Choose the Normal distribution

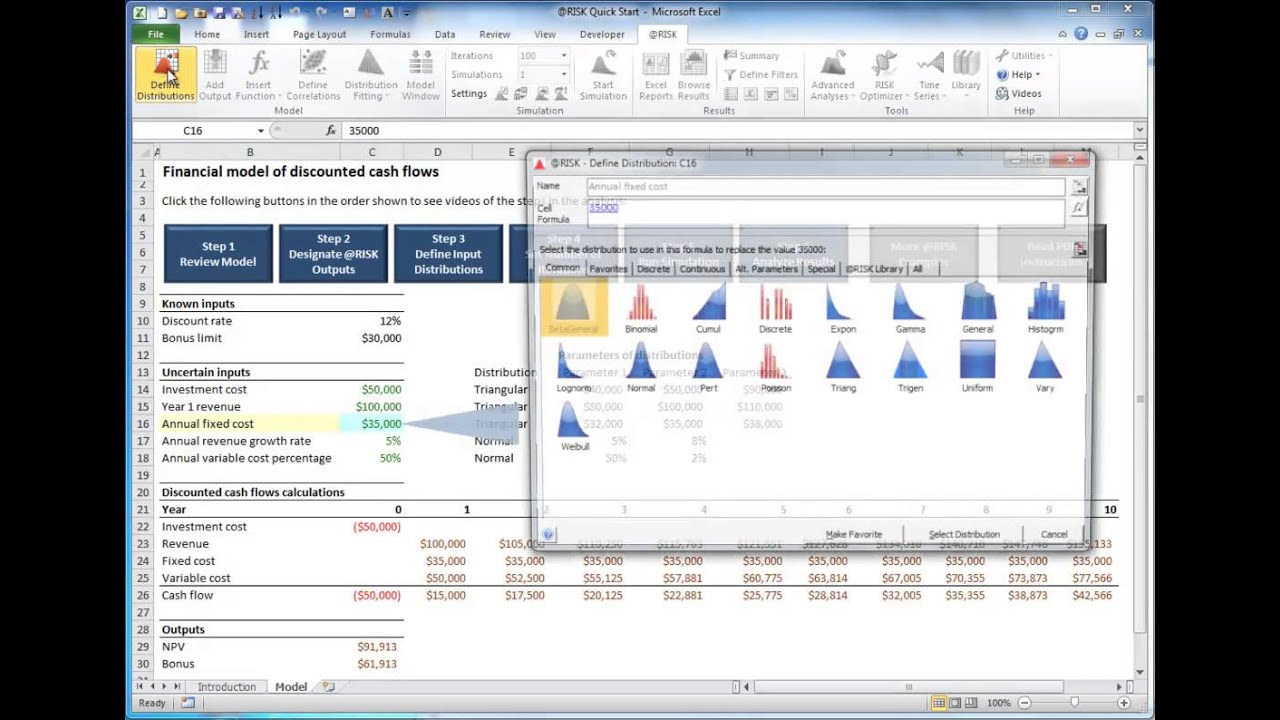tap(641, 367)
